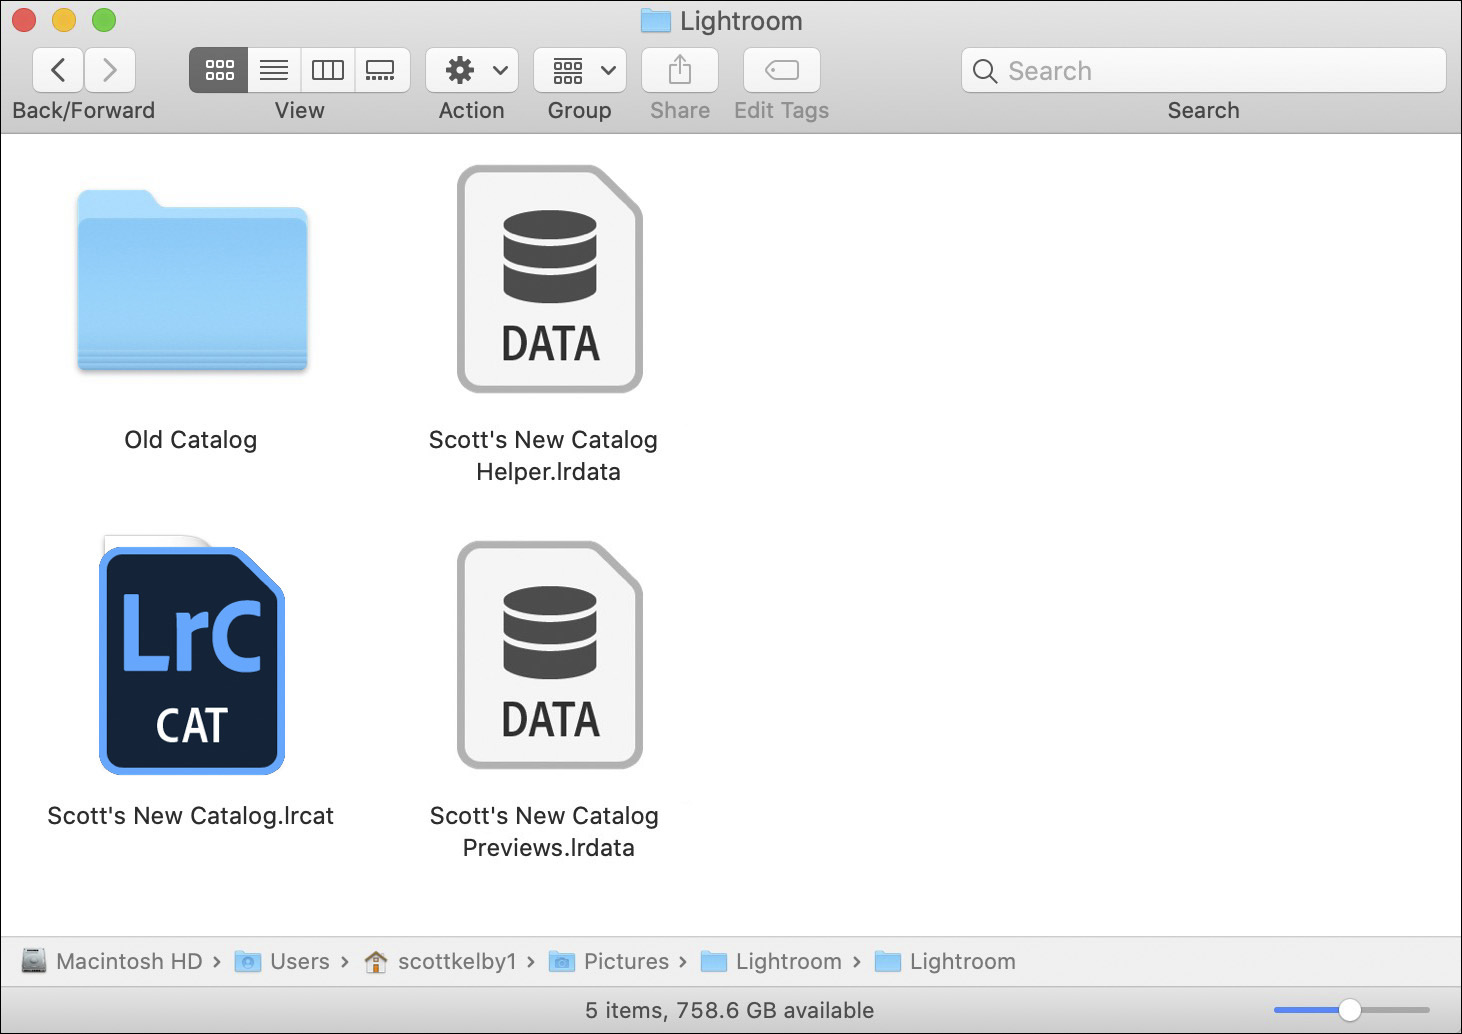Switch to gallery view
This screenshot has width=1462, height=1034.
[382, 70]
